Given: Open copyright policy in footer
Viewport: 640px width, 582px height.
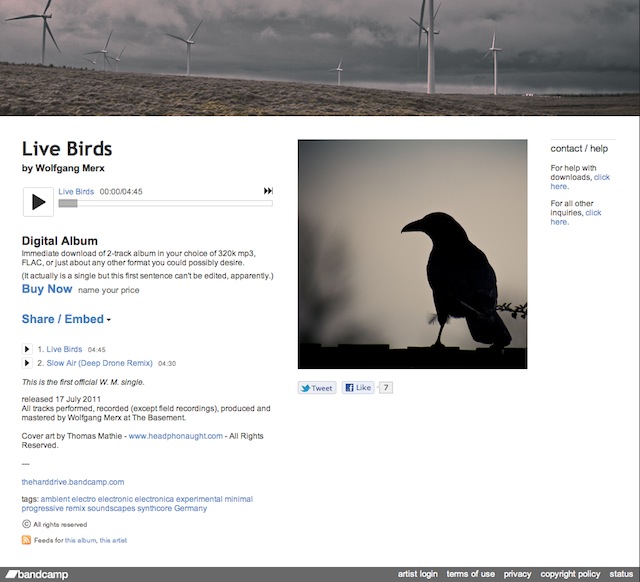Looking at the screenshot, I should [570, 574].
